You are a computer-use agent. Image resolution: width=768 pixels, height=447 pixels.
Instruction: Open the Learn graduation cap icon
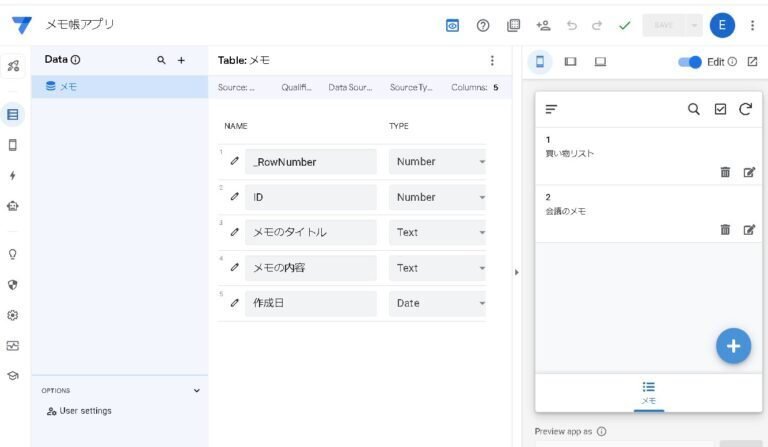[13, 376]
